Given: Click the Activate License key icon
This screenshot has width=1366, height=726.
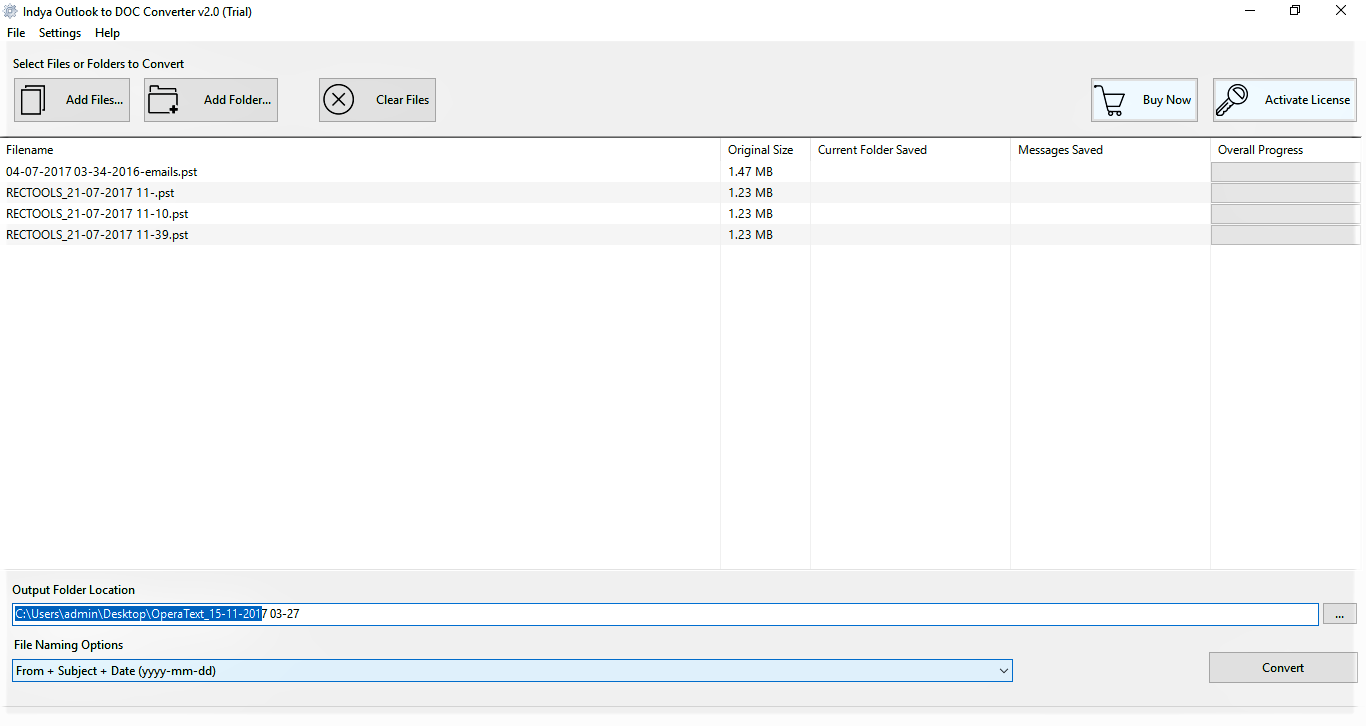Looking at the screenshot, I should click(1232, 100).
